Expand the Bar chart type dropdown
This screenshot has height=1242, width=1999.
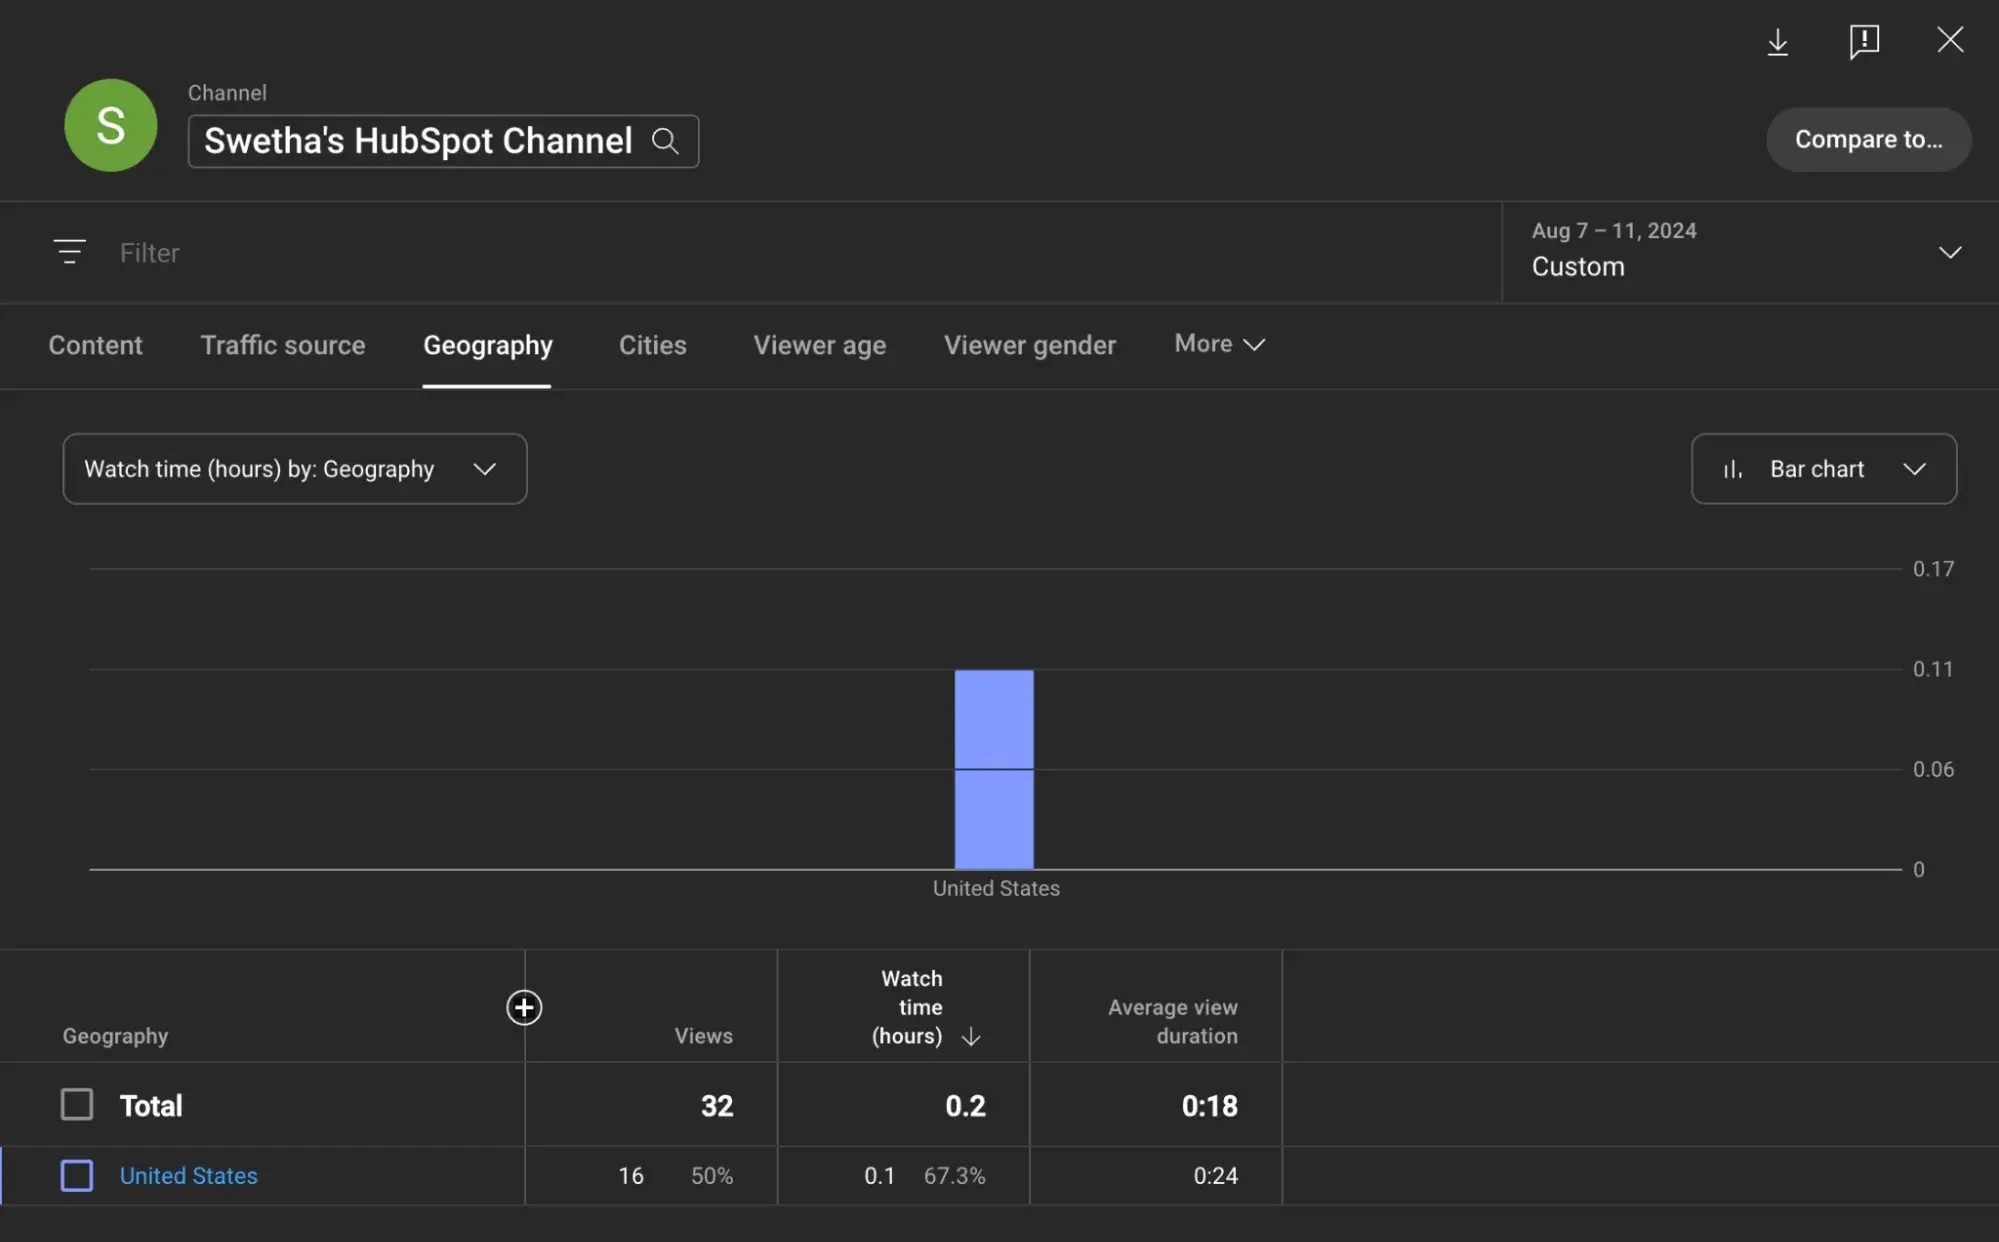click(x=1824, y=468)
